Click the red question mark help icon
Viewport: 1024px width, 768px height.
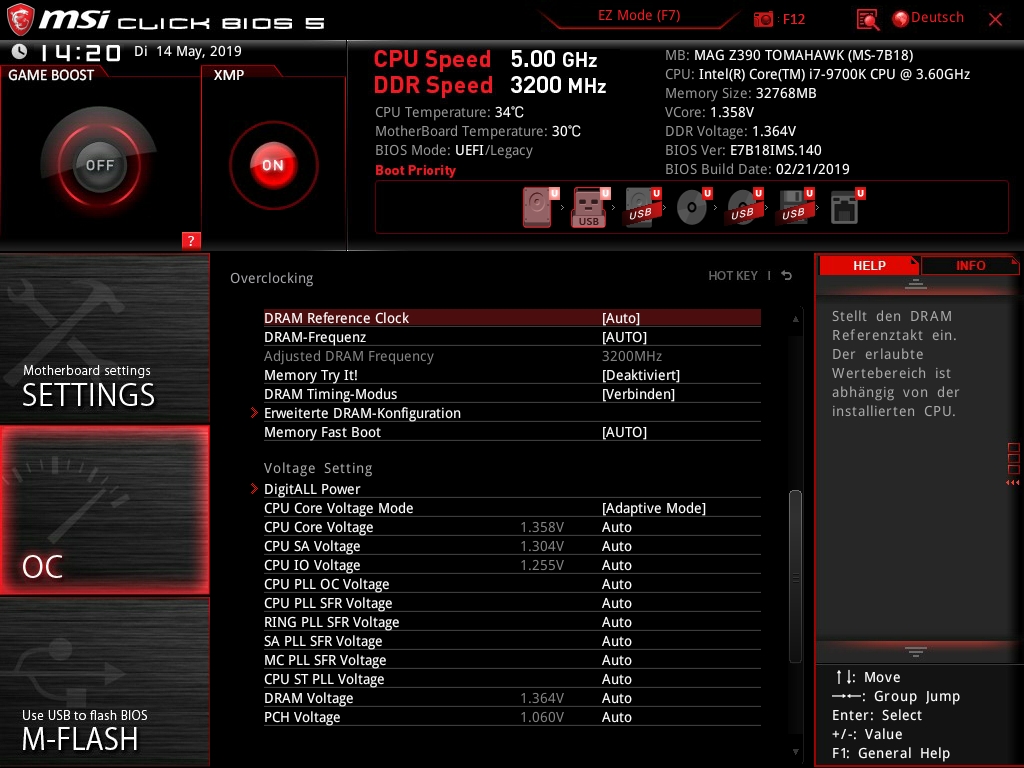[x=191, y=240]
